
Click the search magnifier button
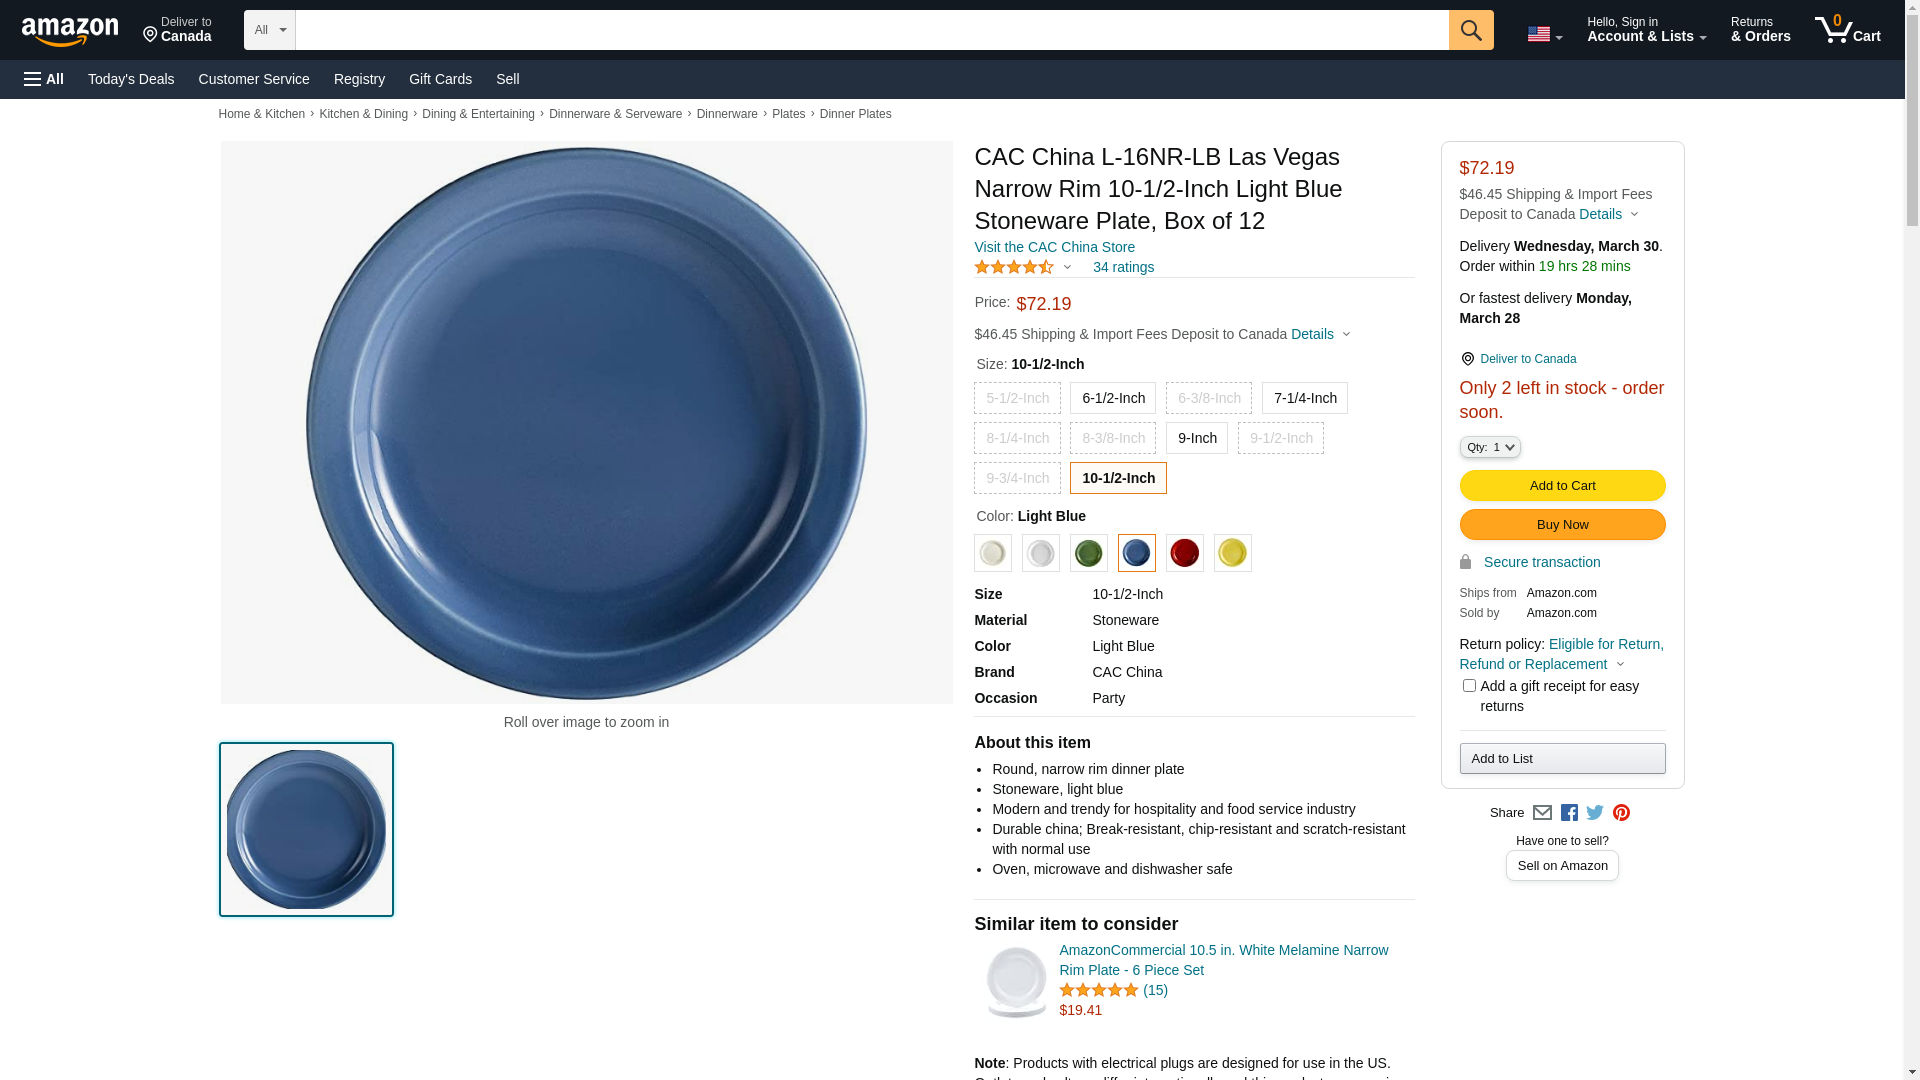(1471, 30)
